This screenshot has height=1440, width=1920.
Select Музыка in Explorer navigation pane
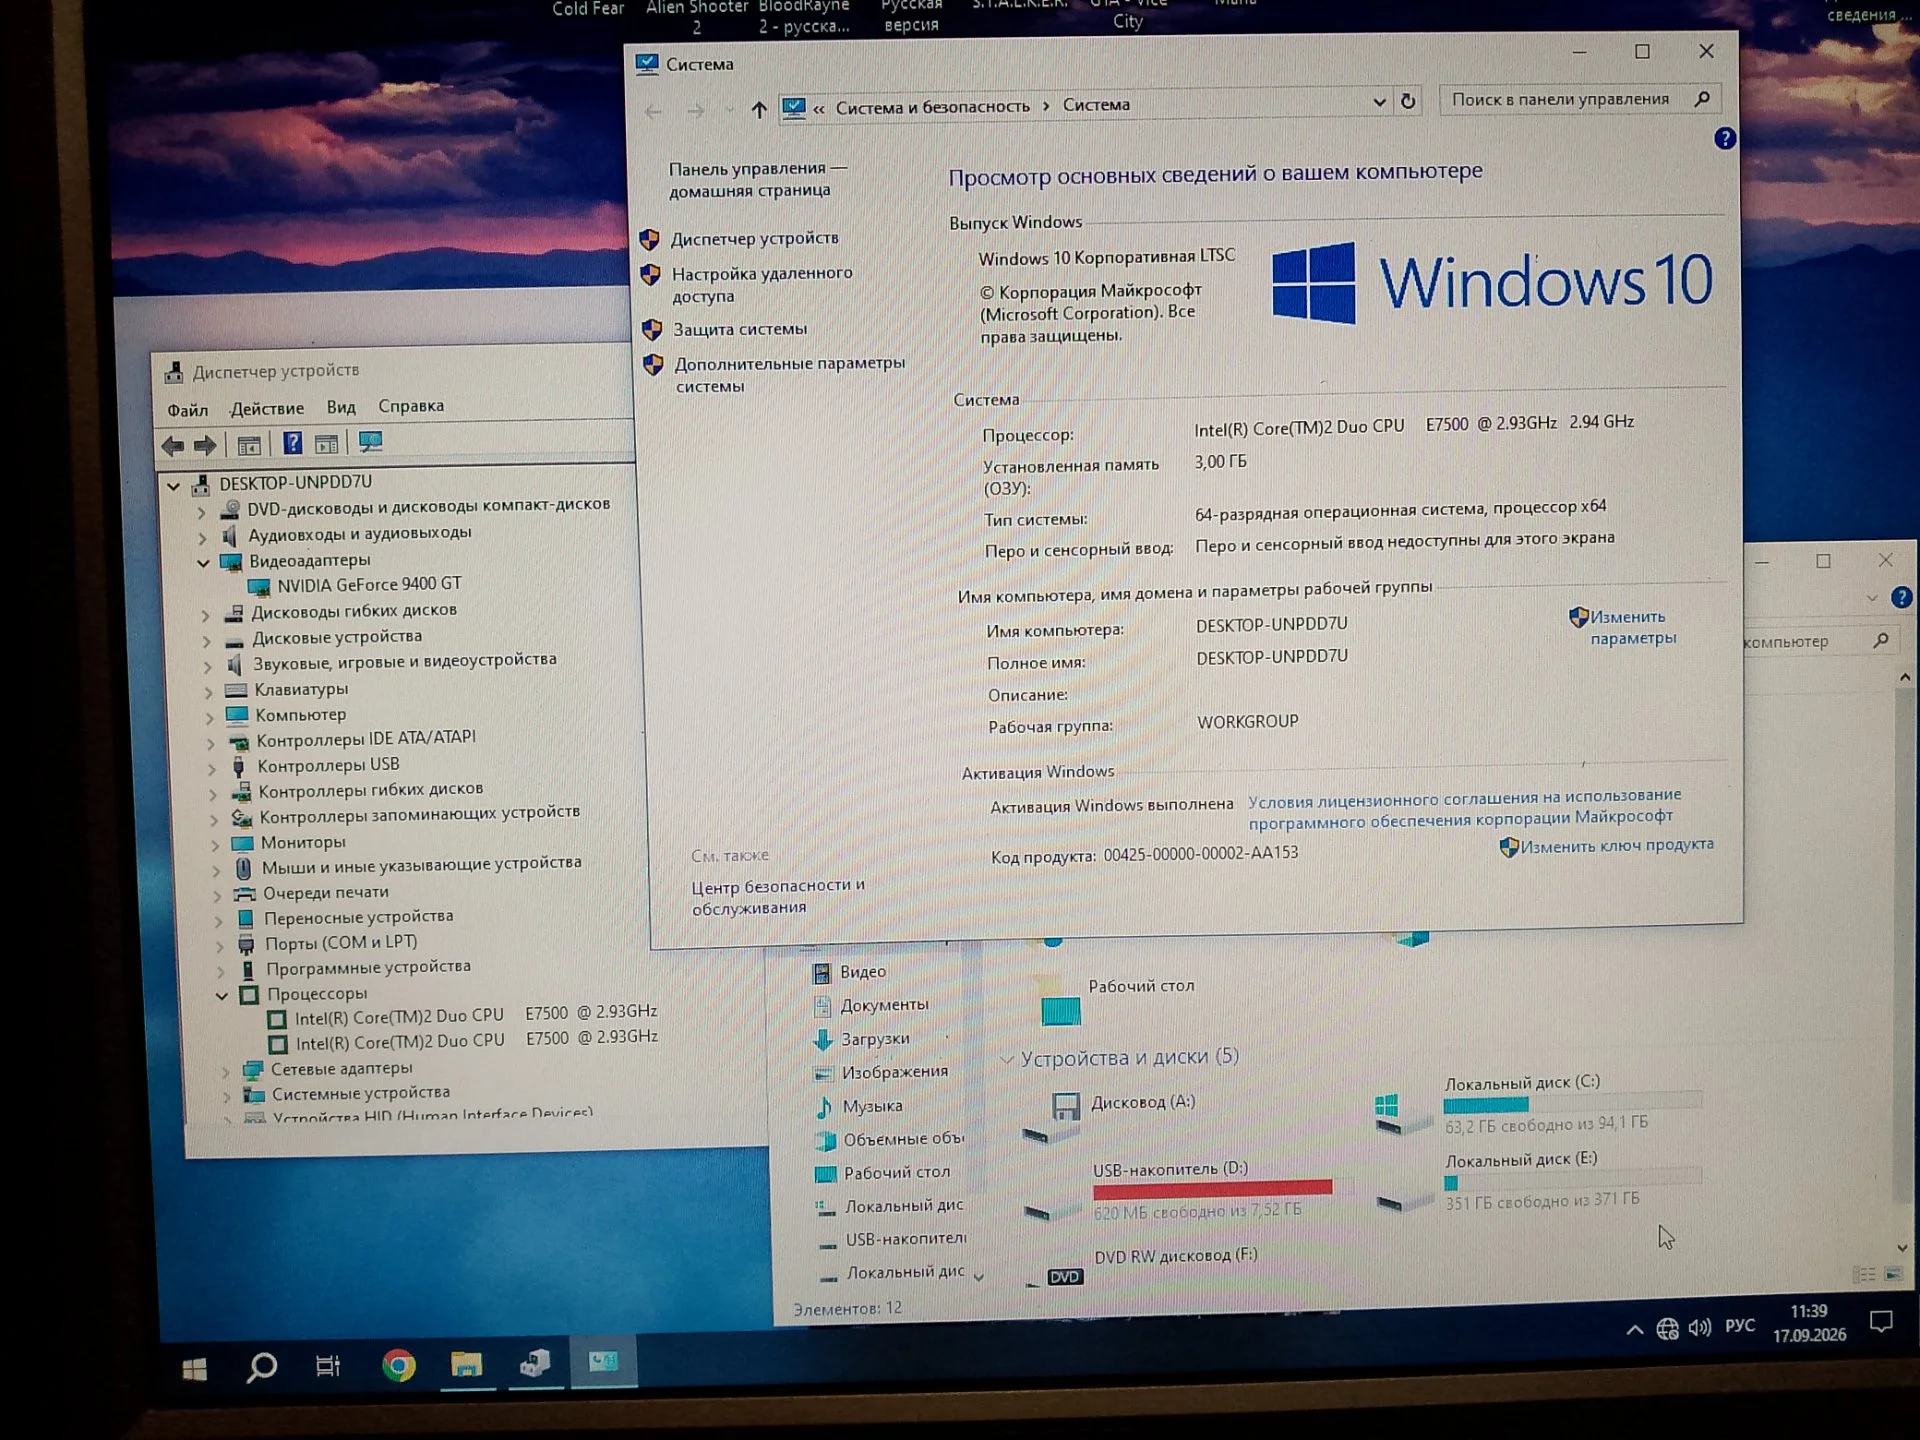click(x=872, y=1106)
